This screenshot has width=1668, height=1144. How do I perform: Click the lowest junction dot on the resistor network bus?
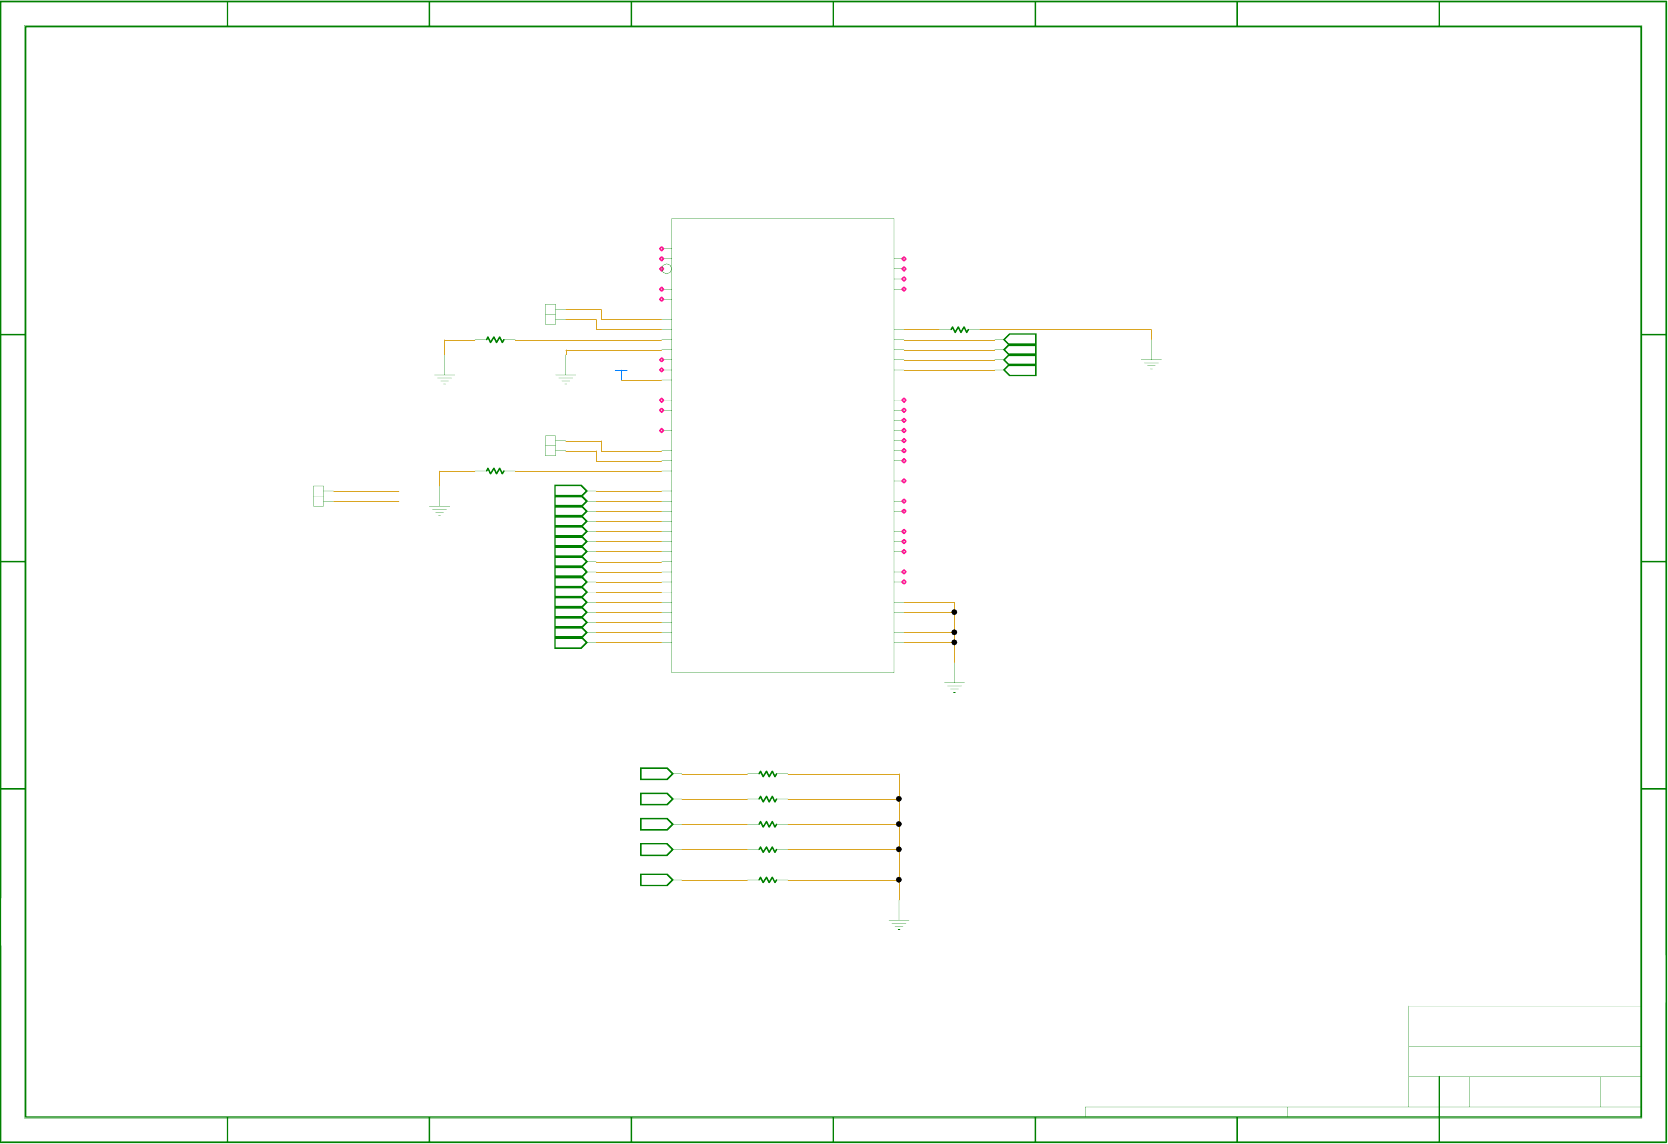[899, 880]
